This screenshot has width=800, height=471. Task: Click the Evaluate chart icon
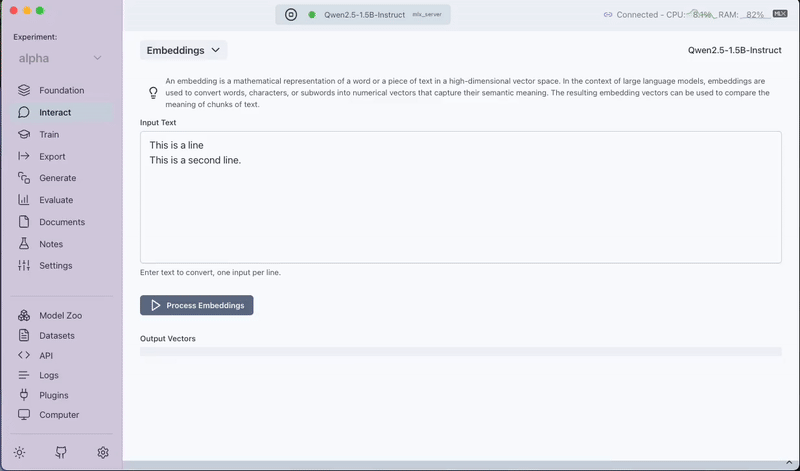click(x=24, y=200)
